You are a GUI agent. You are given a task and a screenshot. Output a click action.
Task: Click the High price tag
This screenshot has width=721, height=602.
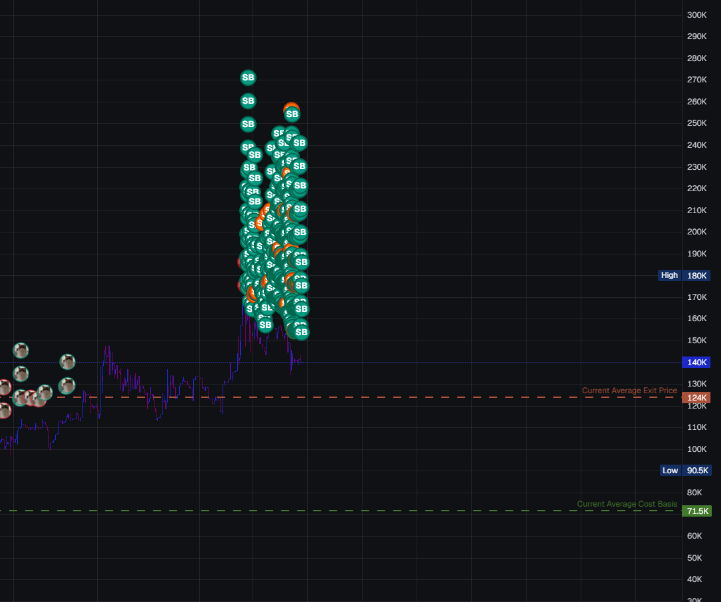click(669, 275)
